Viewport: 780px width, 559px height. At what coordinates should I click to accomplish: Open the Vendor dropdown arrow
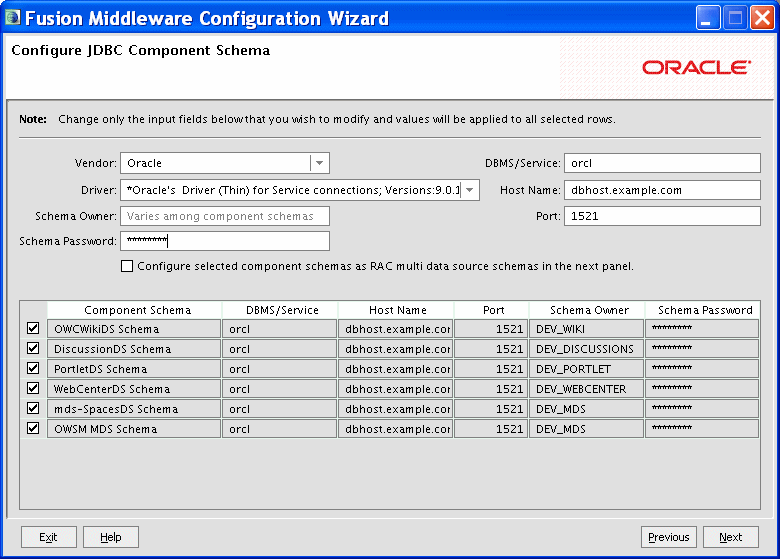click(319, 163)
